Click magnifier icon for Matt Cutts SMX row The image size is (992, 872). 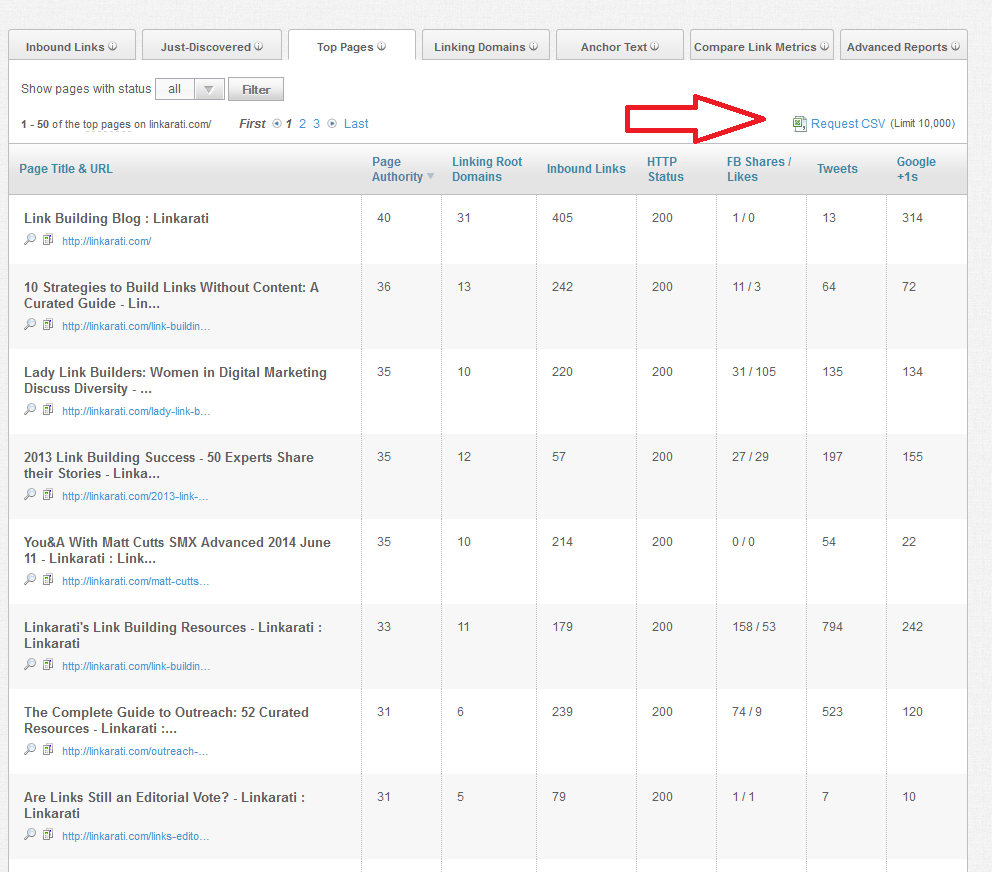click(30, 579)
